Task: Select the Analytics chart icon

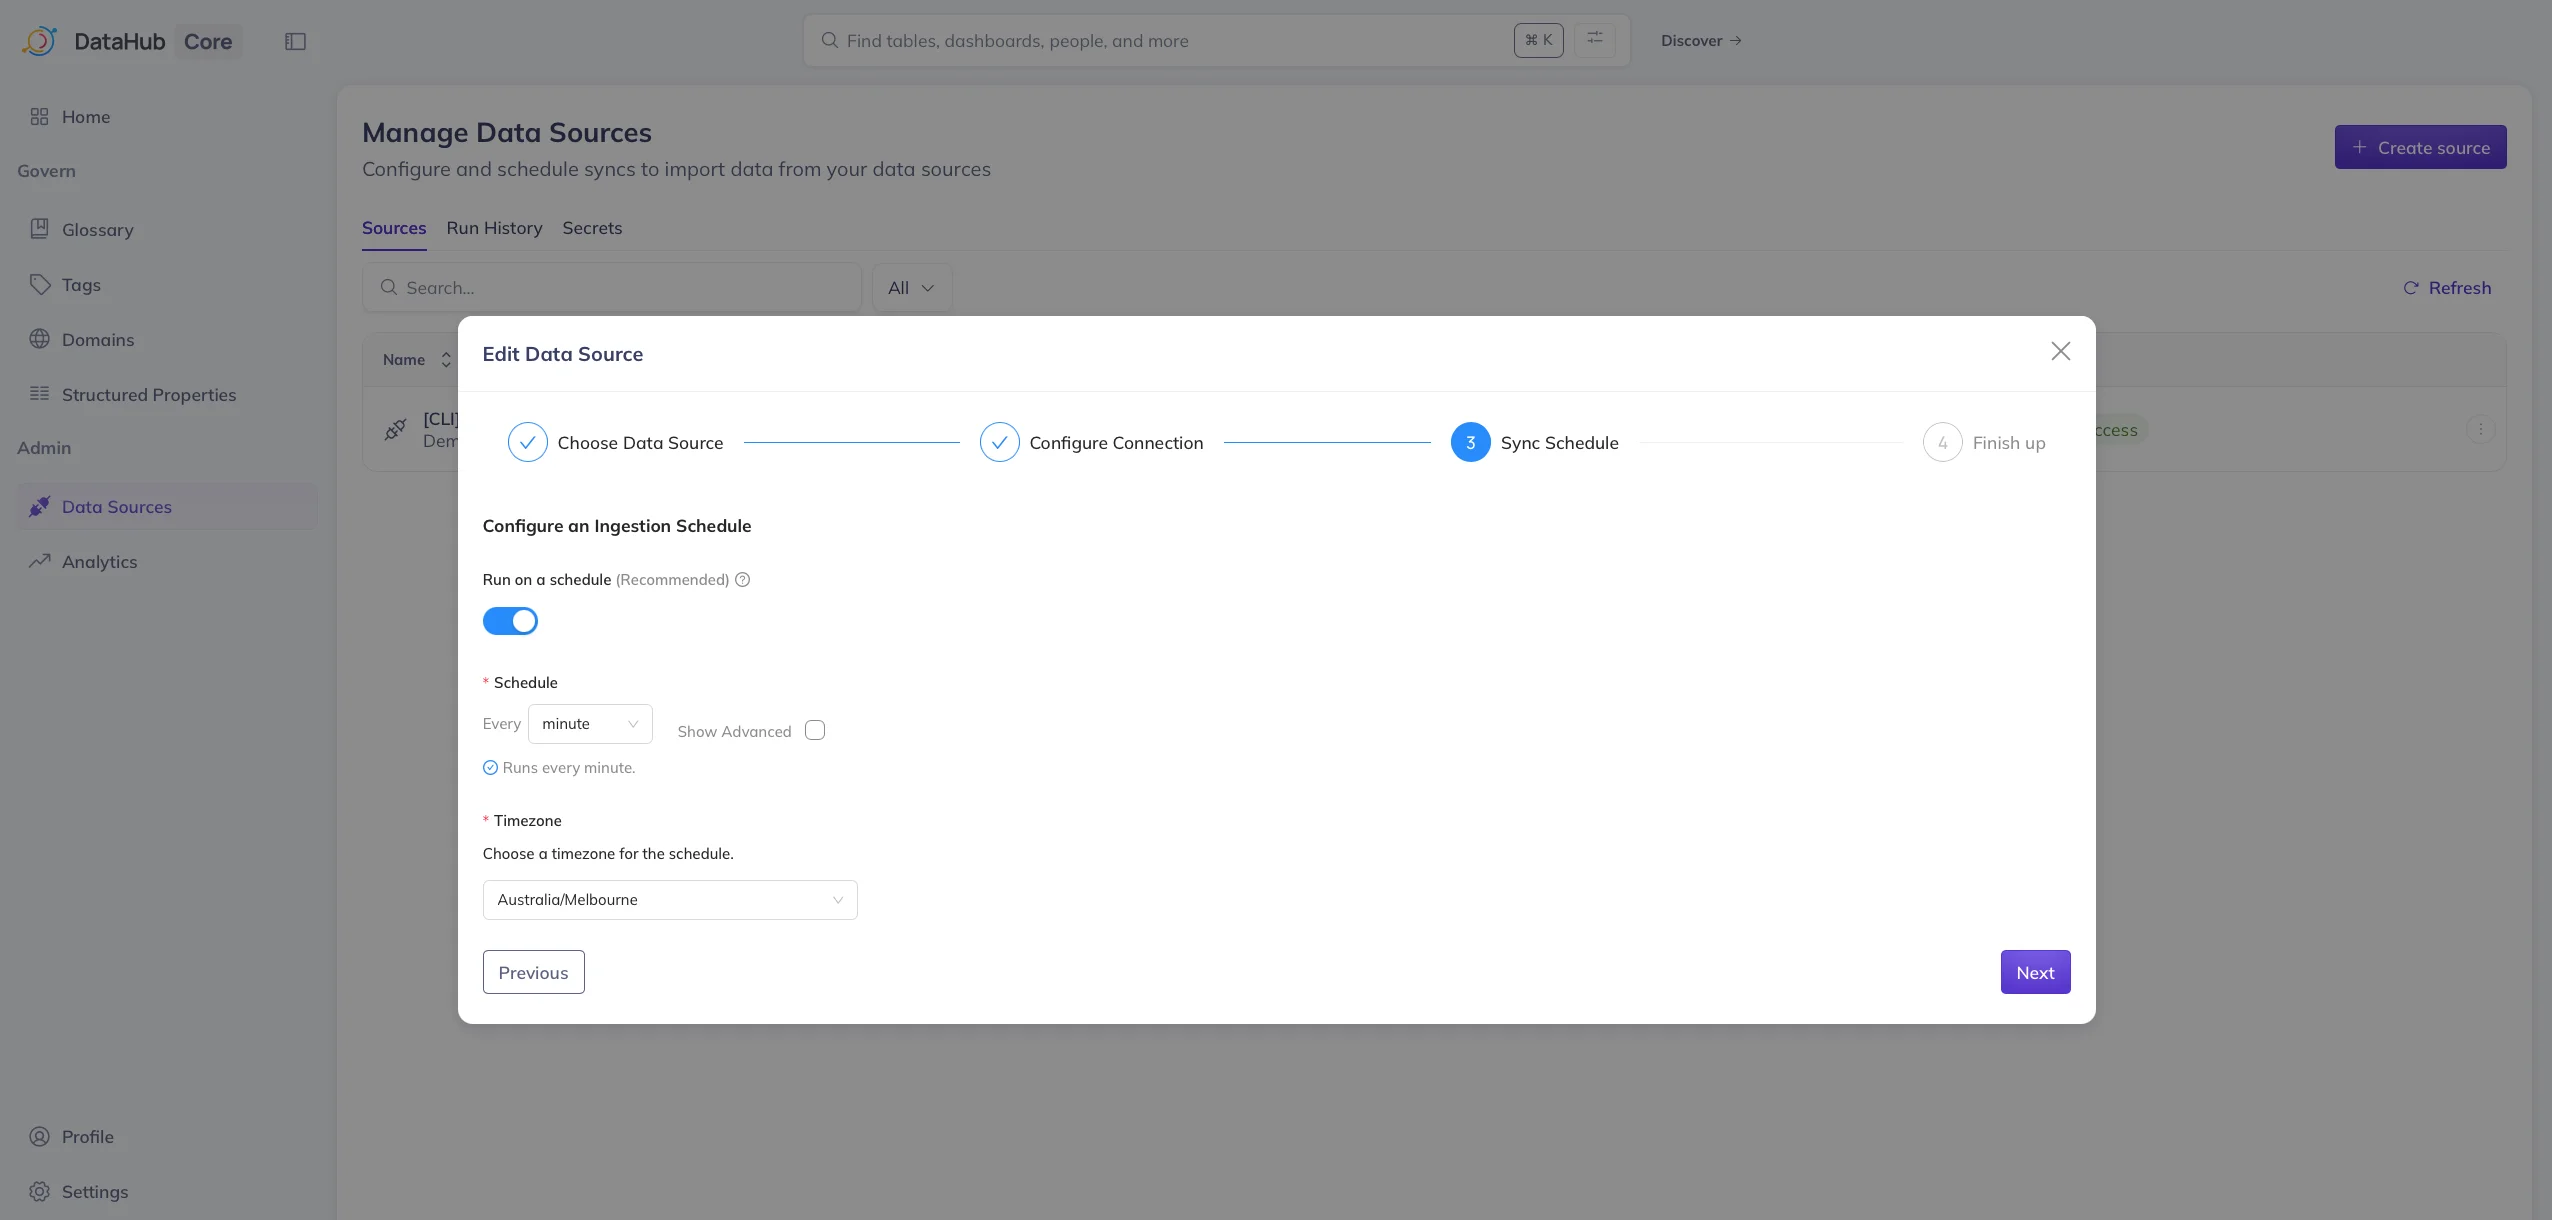Action: pos(40,561)
